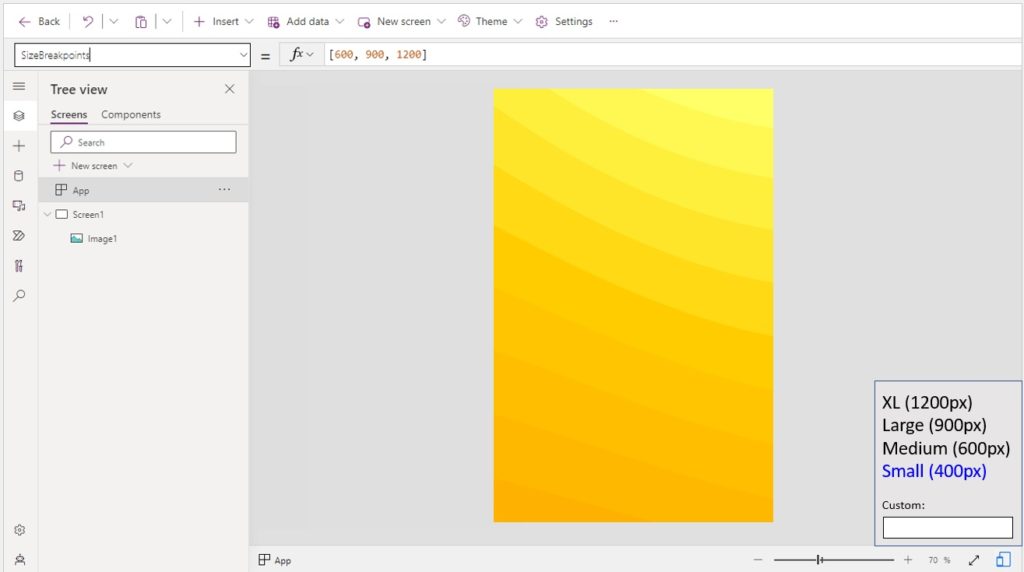Image resolution: width=1024 pixels, height=572 pixels.
Task: Click the Insert plus icon in the left rail
Action: (19, 146)
